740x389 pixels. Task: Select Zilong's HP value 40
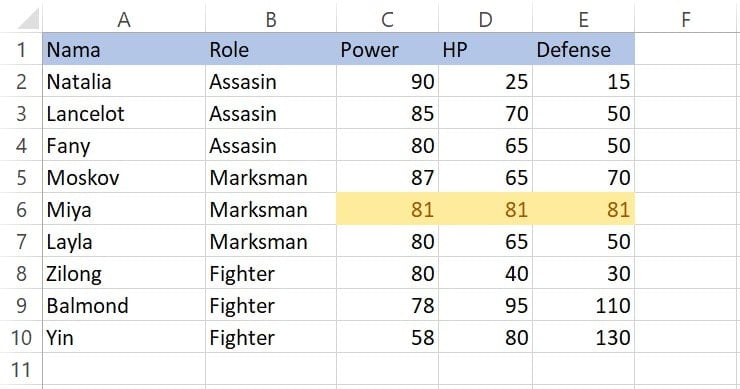tap(486, 273)
